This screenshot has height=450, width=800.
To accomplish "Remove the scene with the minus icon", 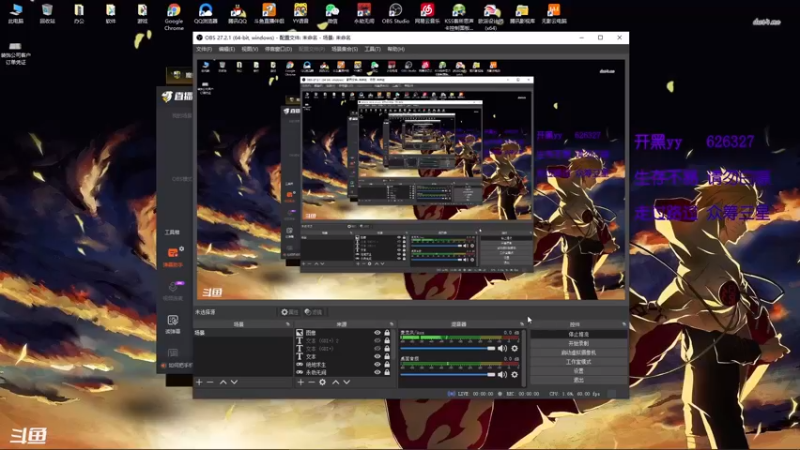I will (210, 382).
